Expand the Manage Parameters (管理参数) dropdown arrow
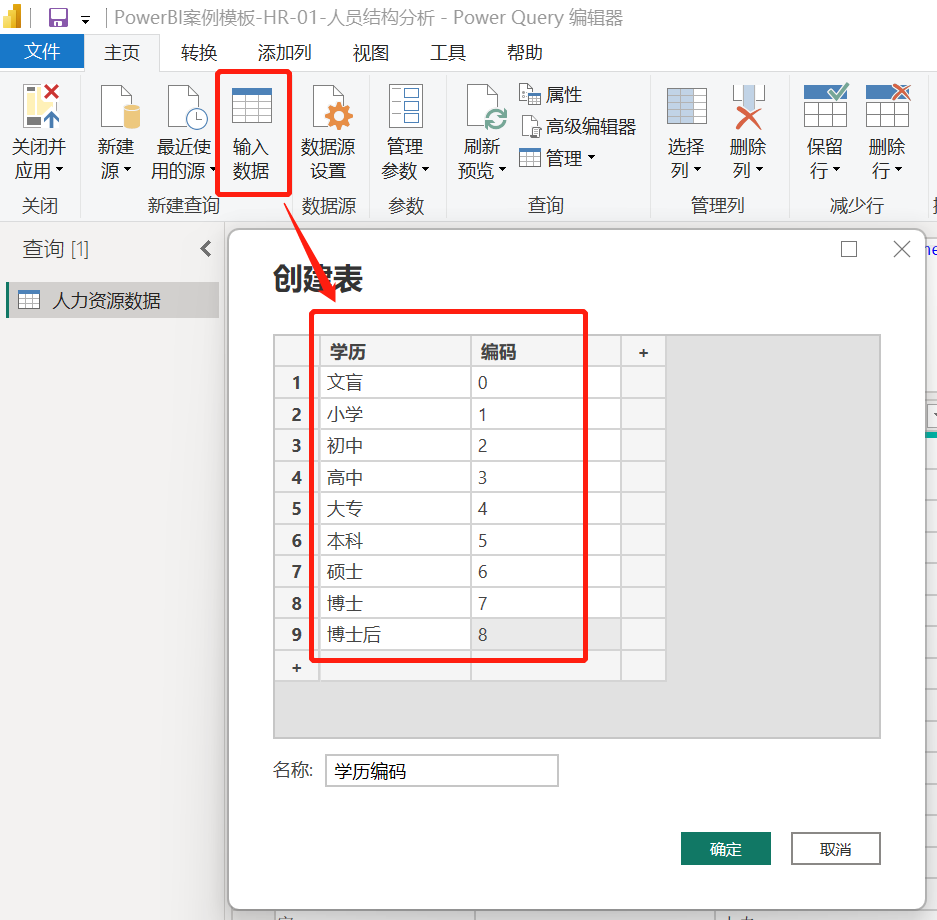This screenshot has width=937, height=920. (425, 169)
